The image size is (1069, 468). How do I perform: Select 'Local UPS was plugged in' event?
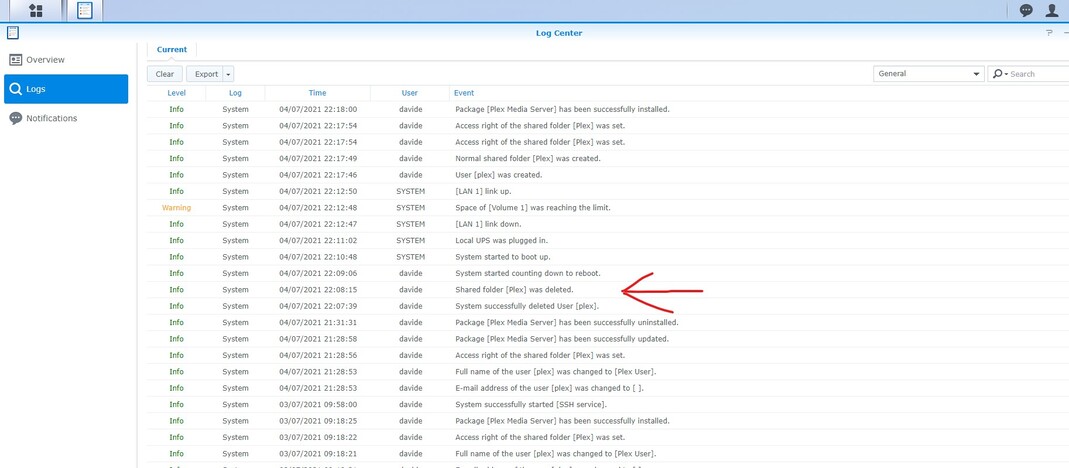coord(501,240)
